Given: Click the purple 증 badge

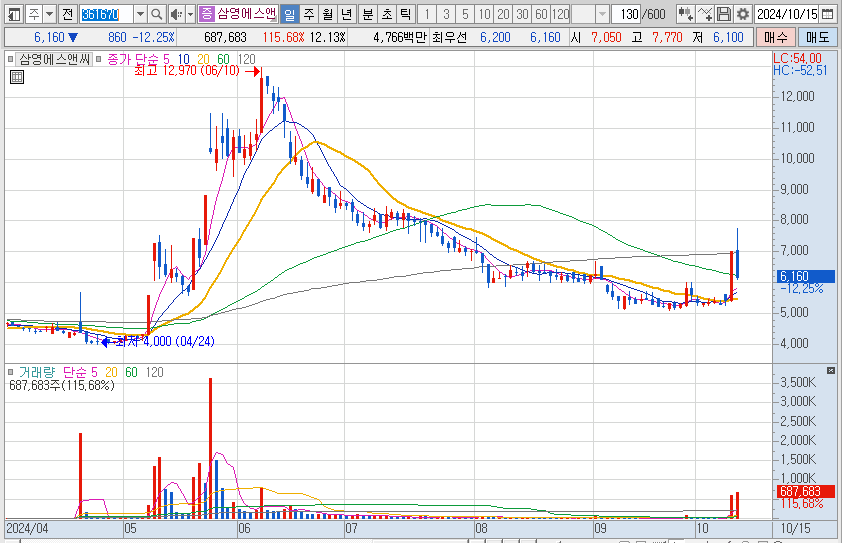Looking at the screenshot, I should pyautogui.click(x=206, y=14).
